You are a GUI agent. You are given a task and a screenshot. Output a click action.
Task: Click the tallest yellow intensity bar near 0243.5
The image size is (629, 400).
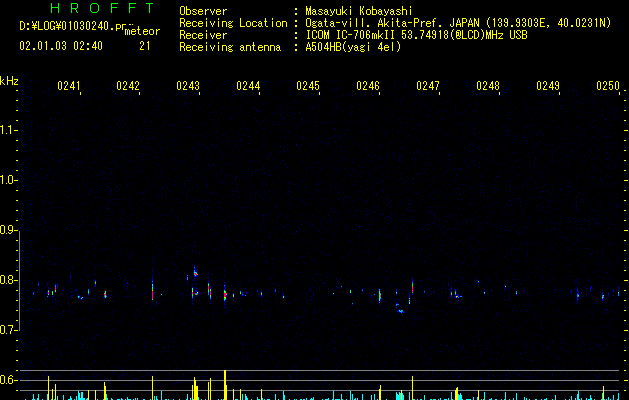[x=225, y=385]
